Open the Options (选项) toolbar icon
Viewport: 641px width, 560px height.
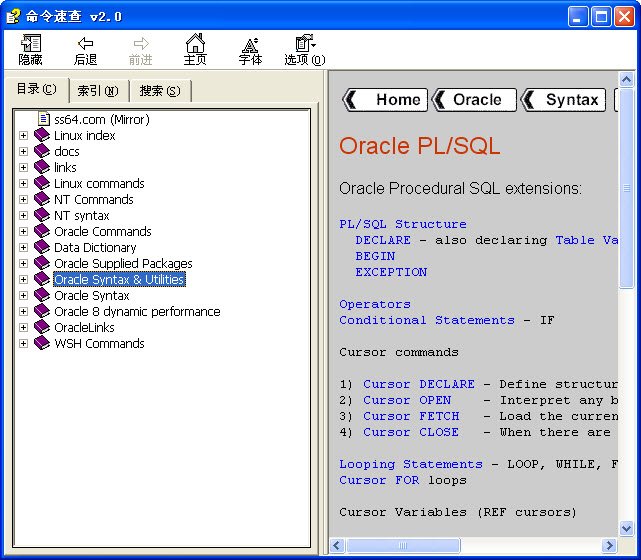point(304,44)
